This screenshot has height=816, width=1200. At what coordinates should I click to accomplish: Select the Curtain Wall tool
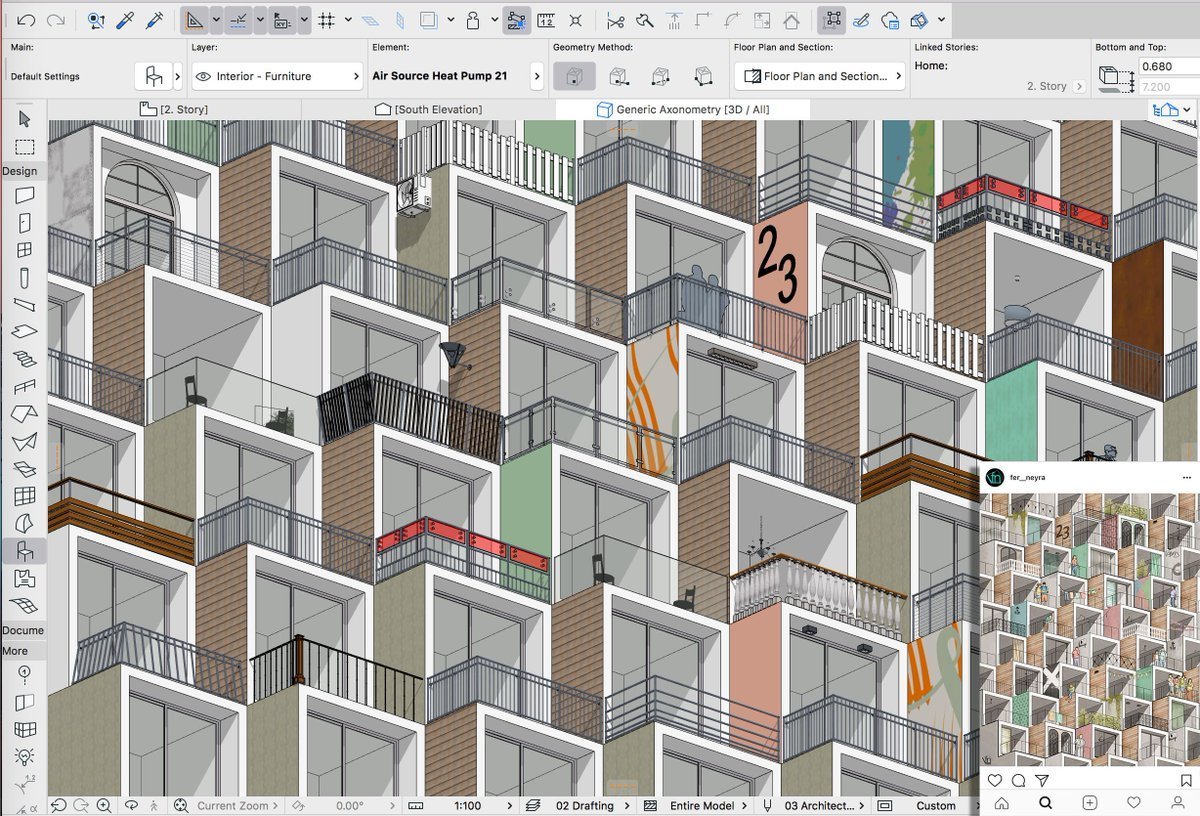click(x=24, y=496)
